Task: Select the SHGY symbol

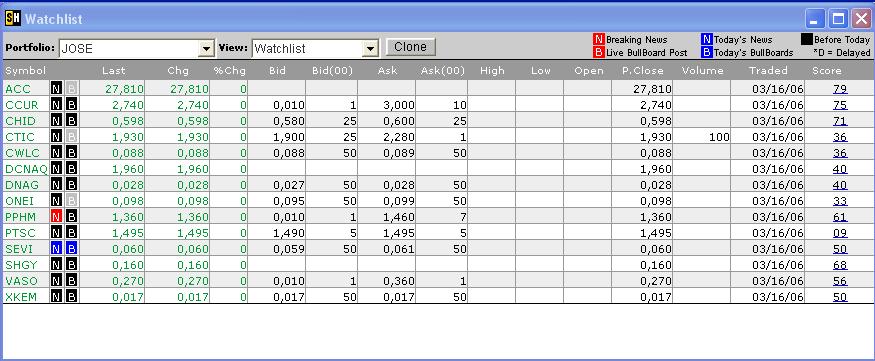Action: pyautogui.click(x=21, y=265)
